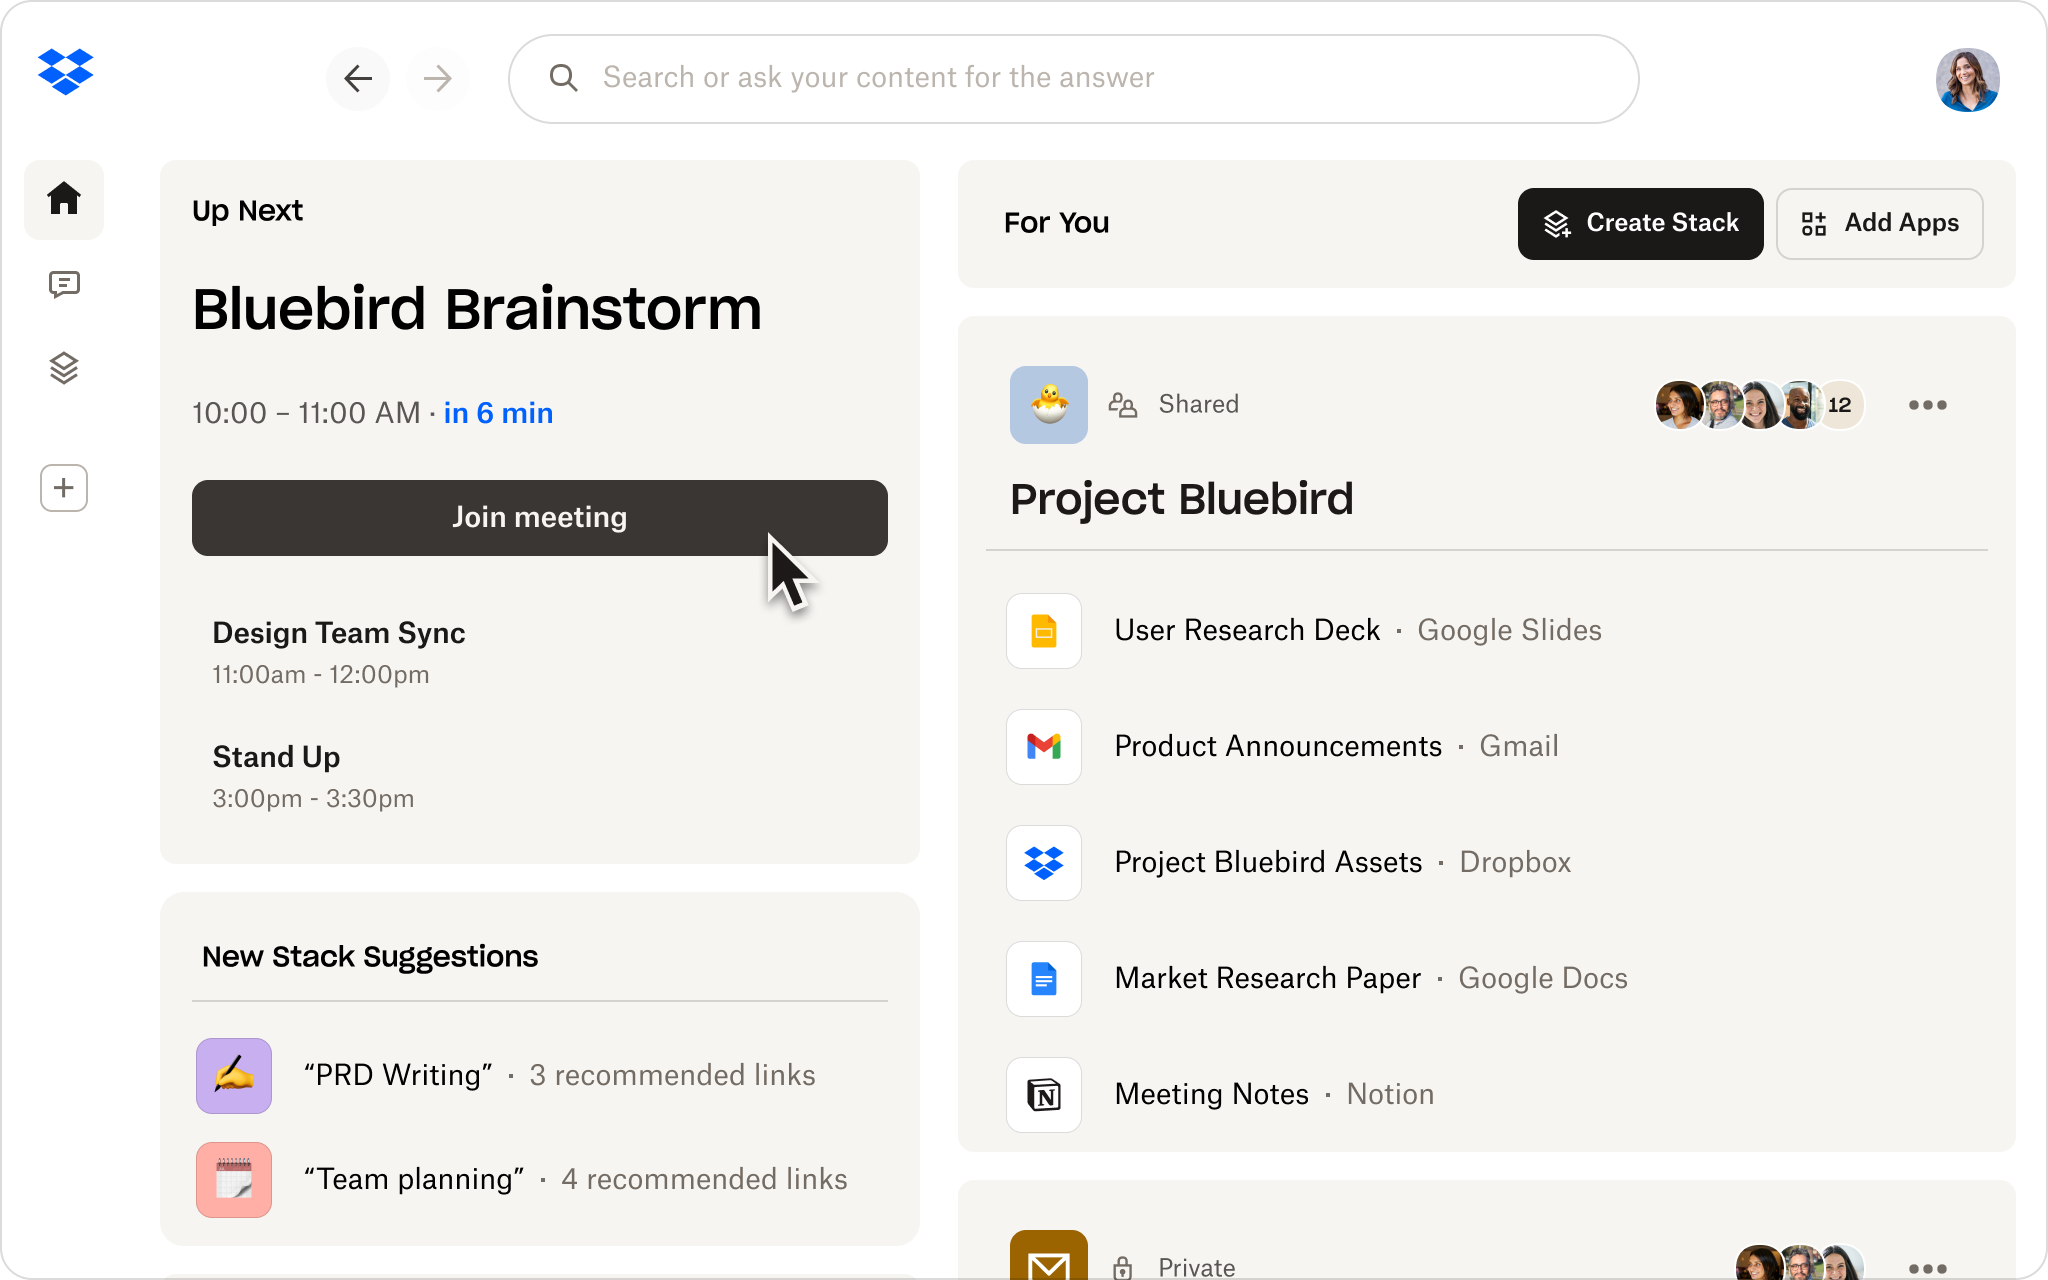Click the search input field at top

pos(1072,78)
